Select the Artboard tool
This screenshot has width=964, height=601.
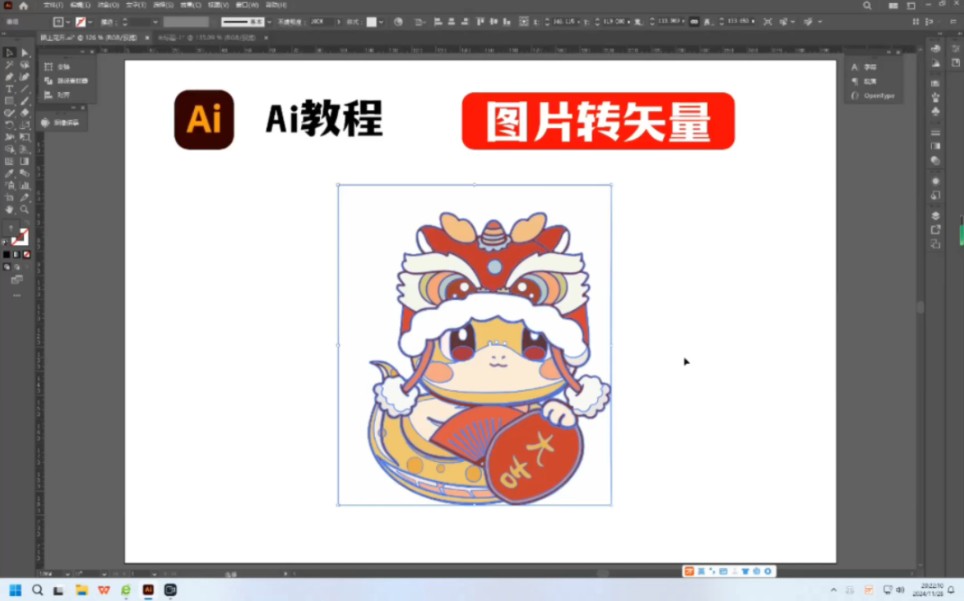coord(9,197)
